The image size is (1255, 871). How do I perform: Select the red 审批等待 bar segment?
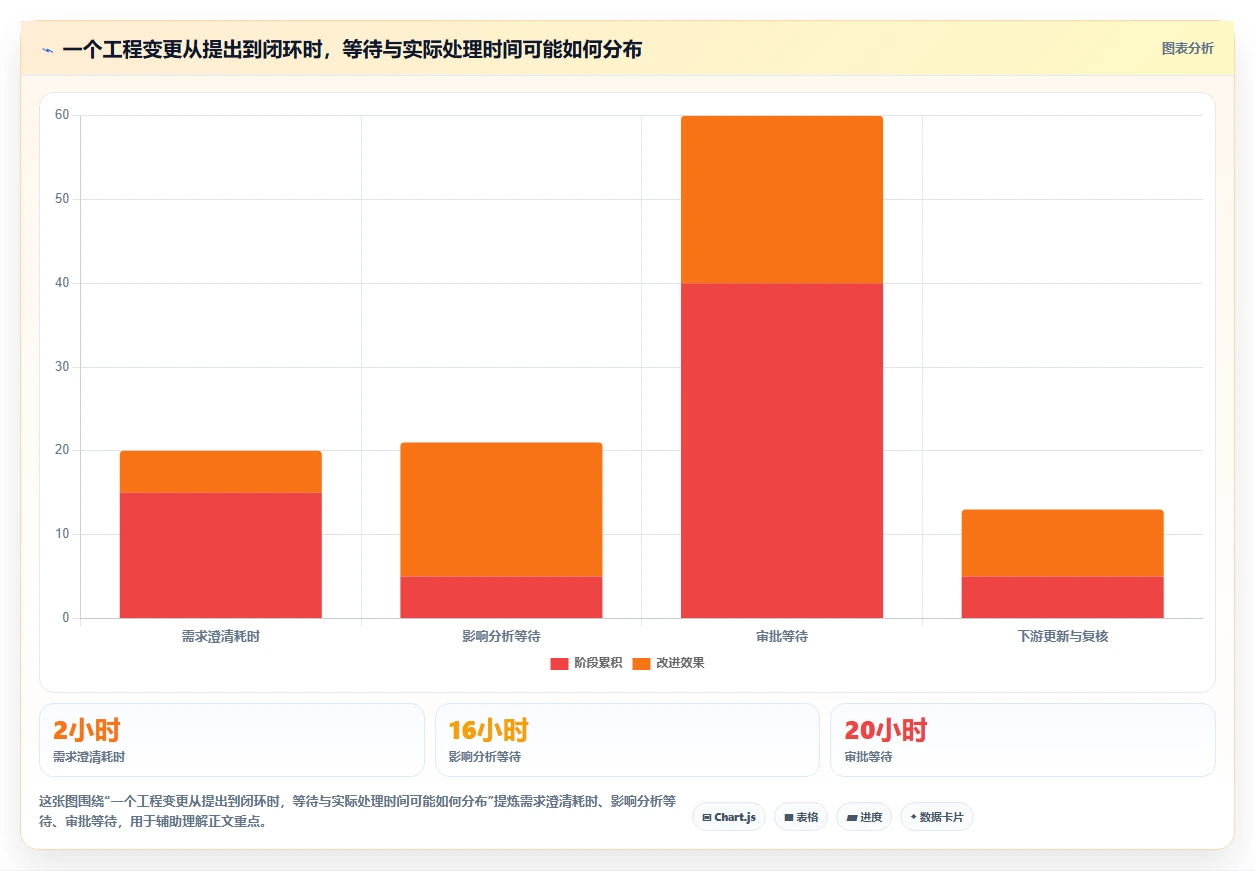pyautogui.click(x=782, y=450)
